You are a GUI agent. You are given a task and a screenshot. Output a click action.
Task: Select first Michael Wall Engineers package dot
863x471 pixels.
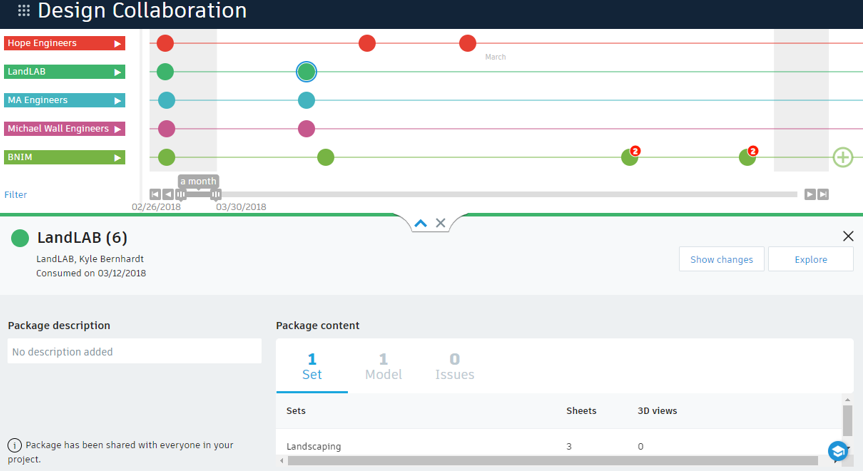[166, 129]
